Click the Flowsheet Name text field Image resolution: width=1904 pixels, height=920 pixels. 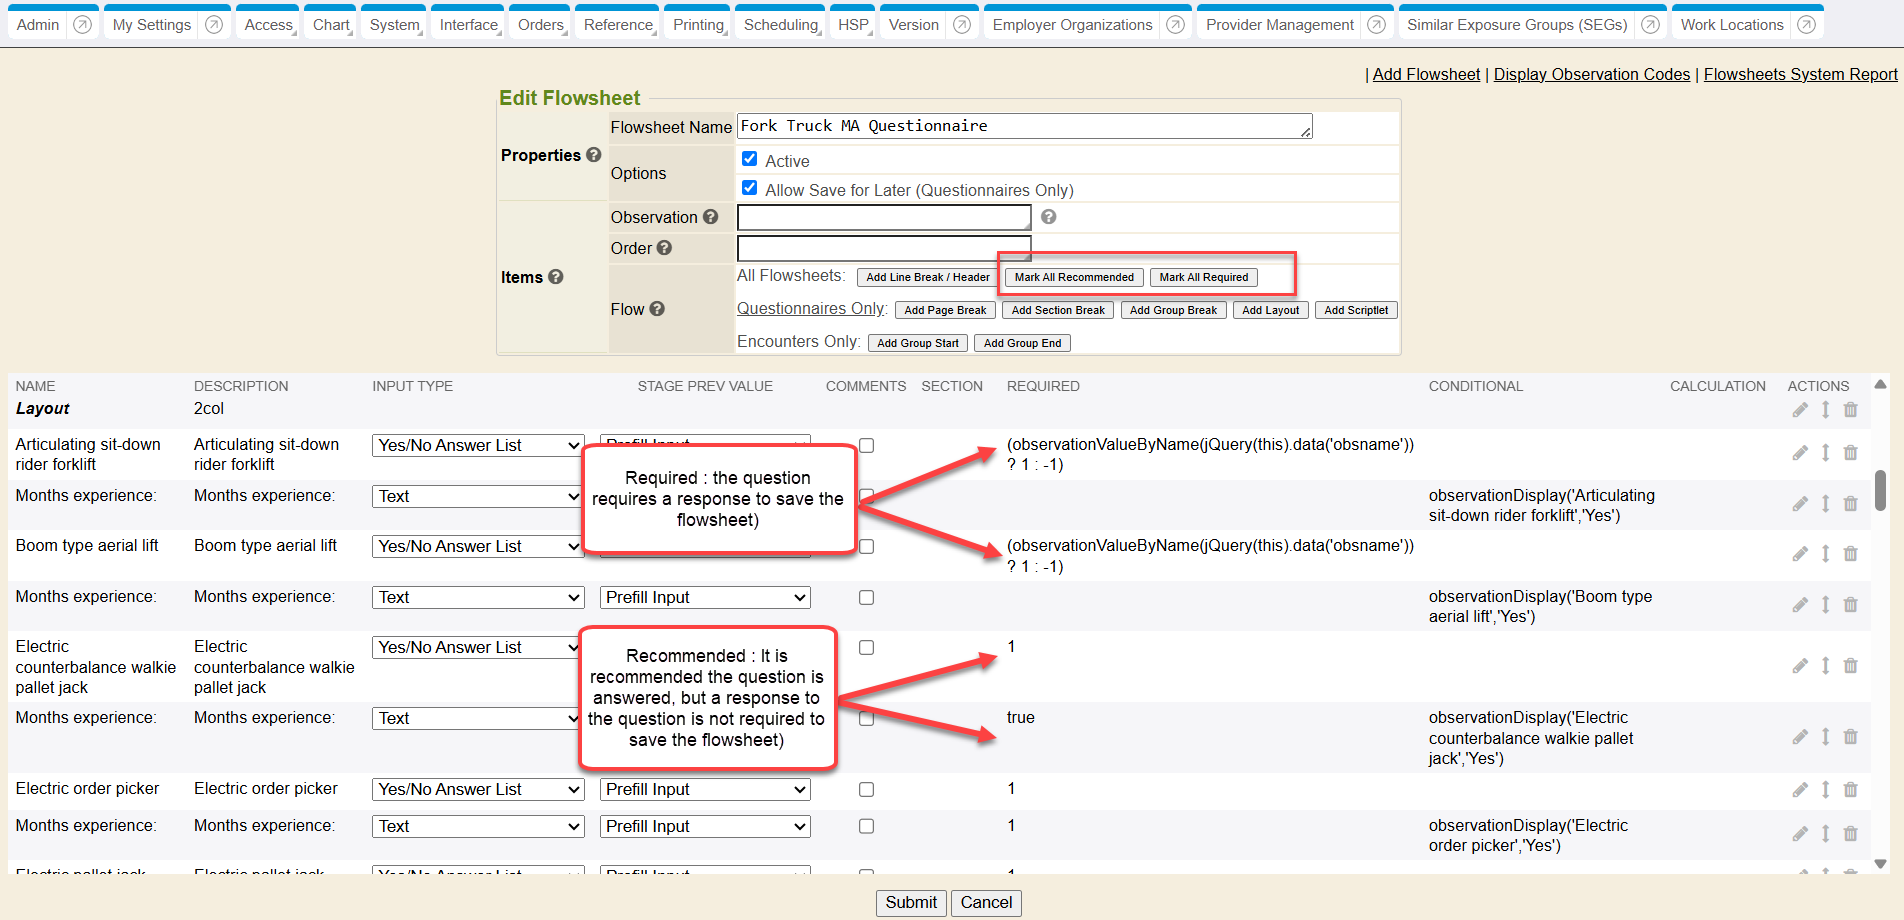pyautogui.click(x=1020, y=126)
